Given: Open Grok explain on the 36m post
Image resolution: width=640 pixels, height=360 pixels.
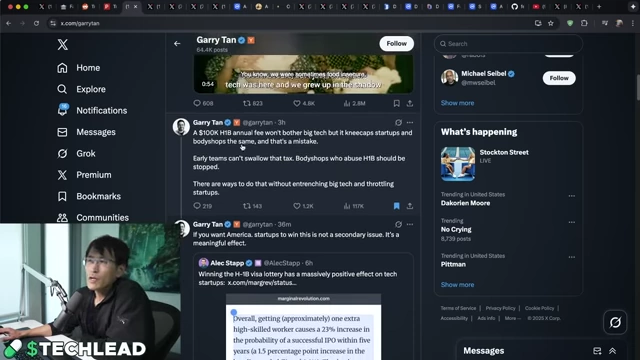Looking at the screenshot, I should coord(398,224).
